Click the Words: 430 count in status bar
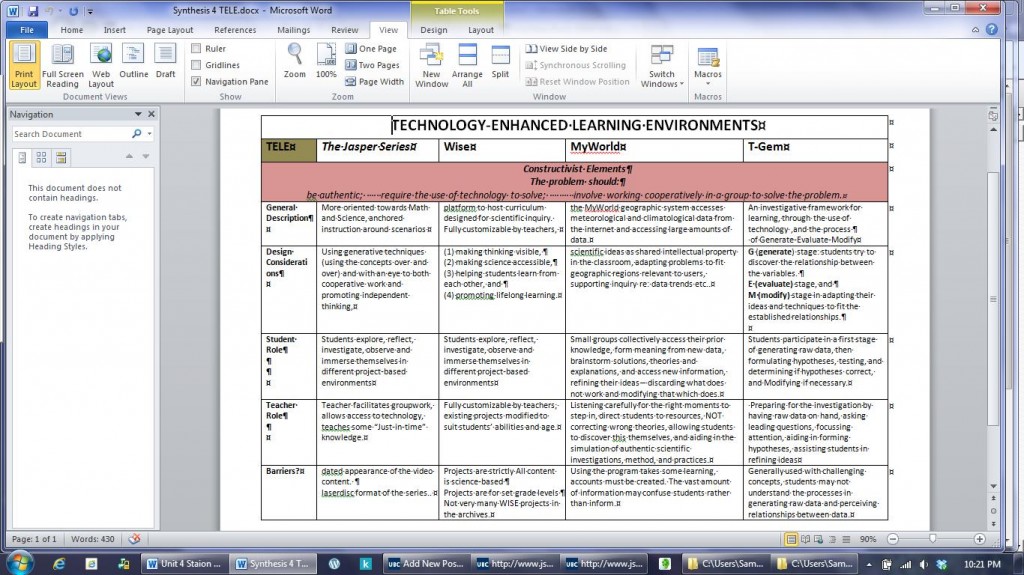 point(92,539)
